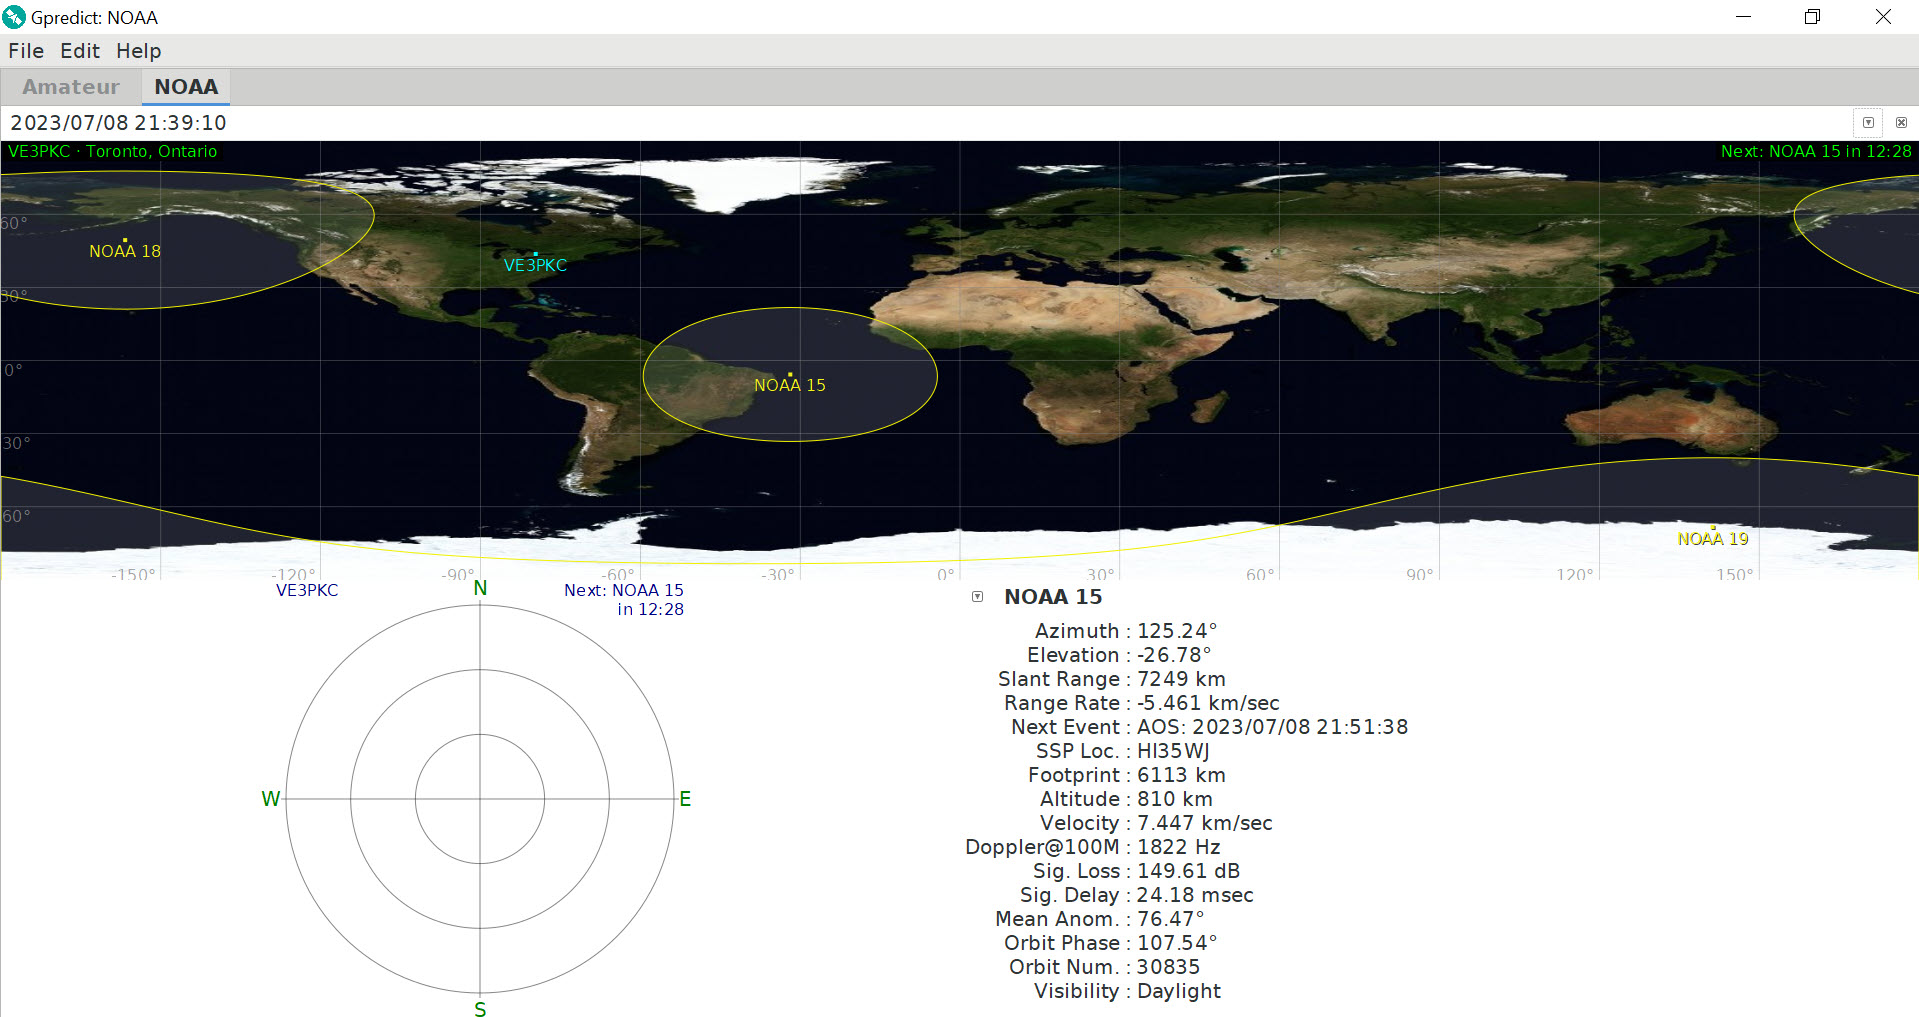Screen dimensions: 1919x1017
Task: Click the Orbit Phase value 107.54°
Action: click(x=1177, y=943)
